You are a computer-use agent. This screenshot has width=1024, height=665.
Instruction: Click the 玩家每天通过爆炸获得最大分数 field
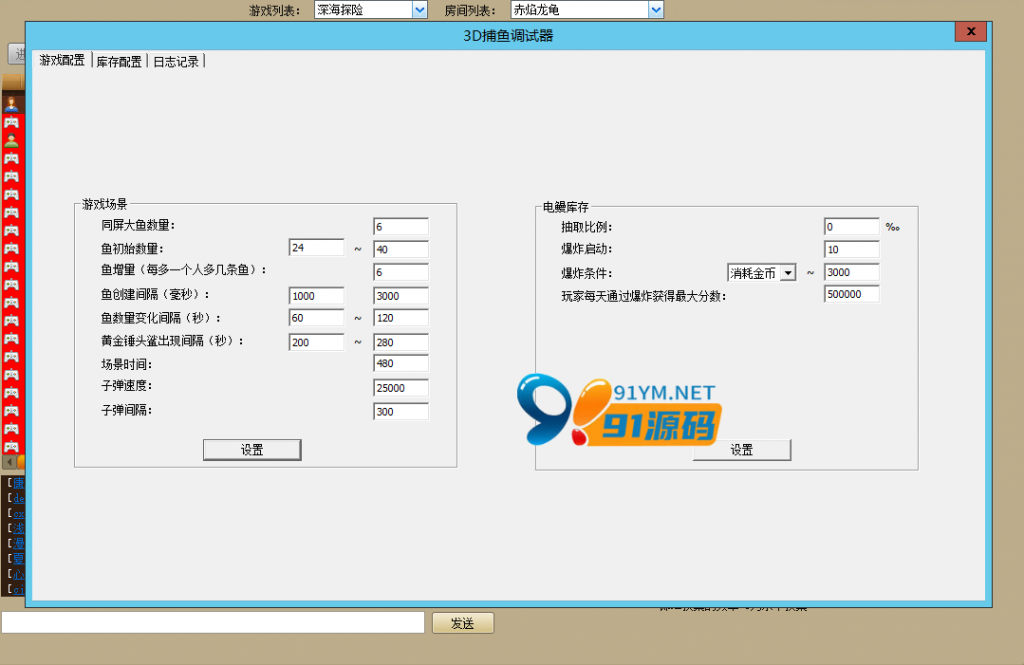tap(852, 295)
